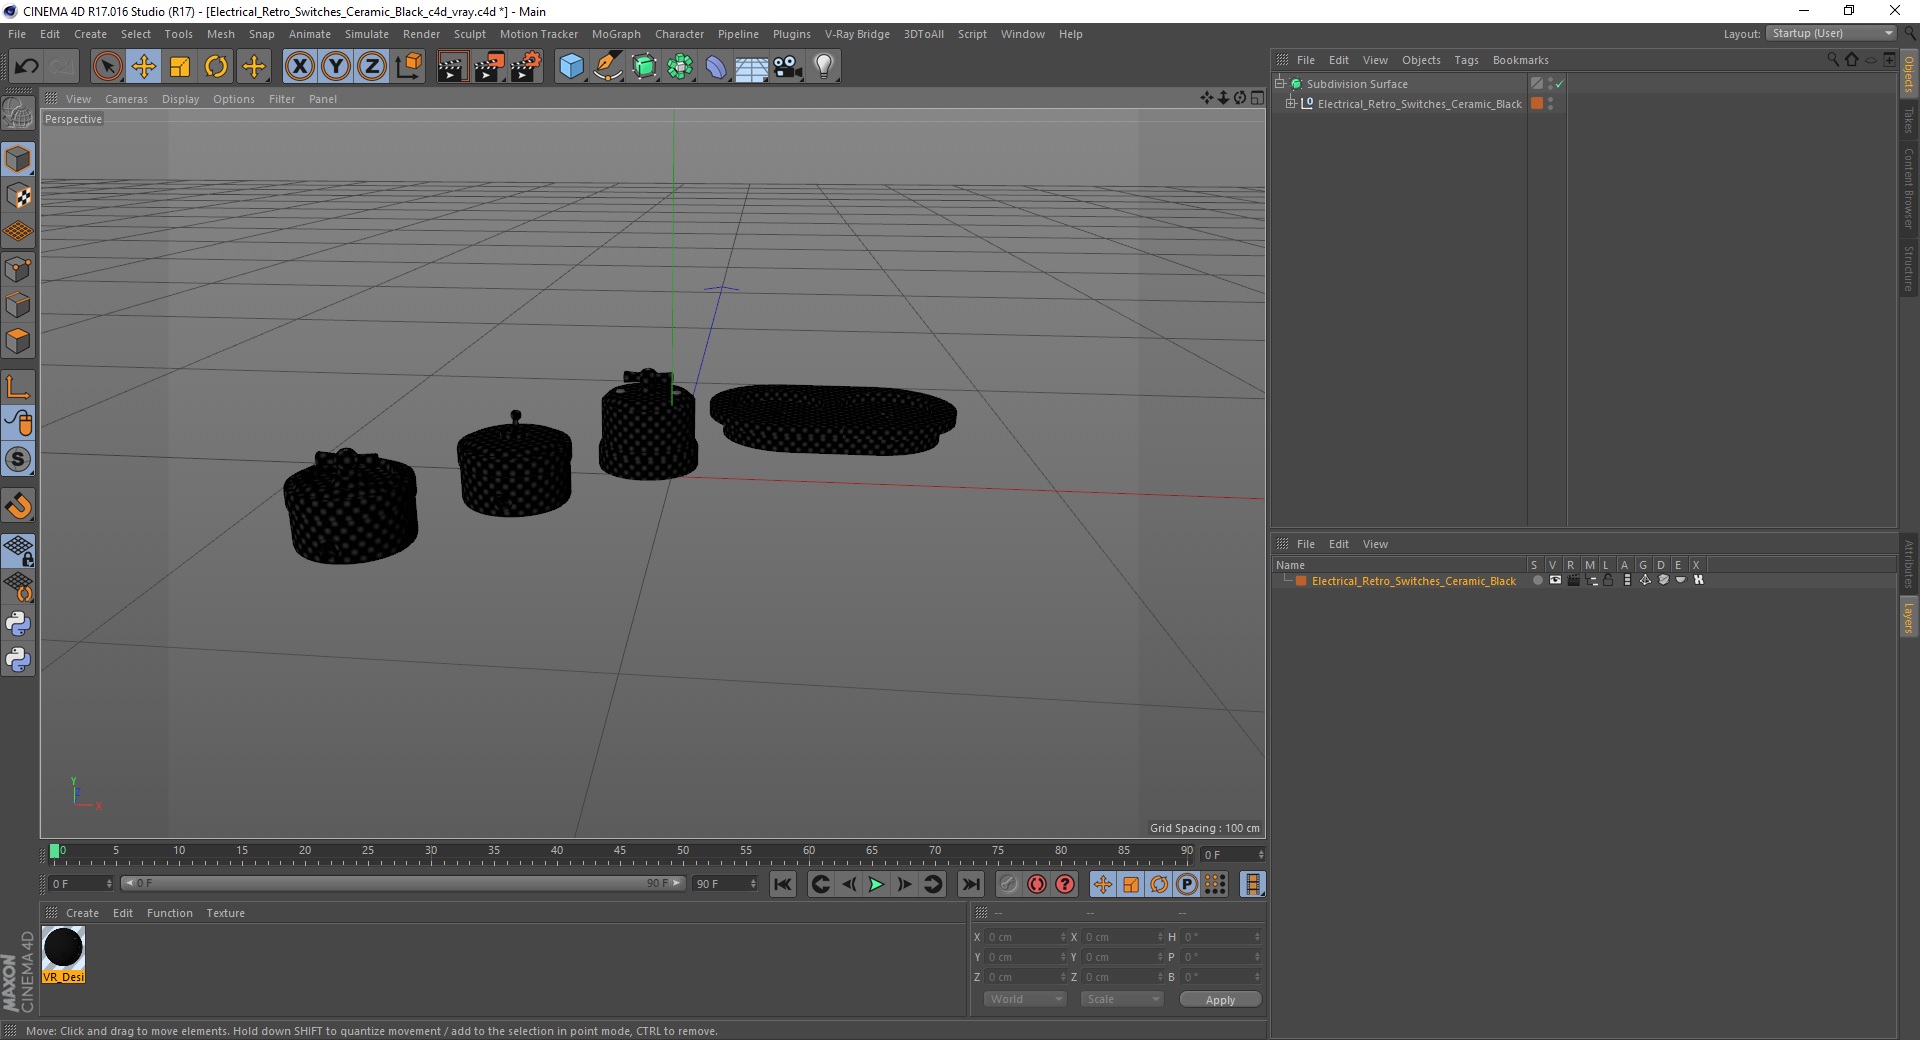Add a Cube primitive object
The image size is (1920, 1040).
(x=571, y=67)
